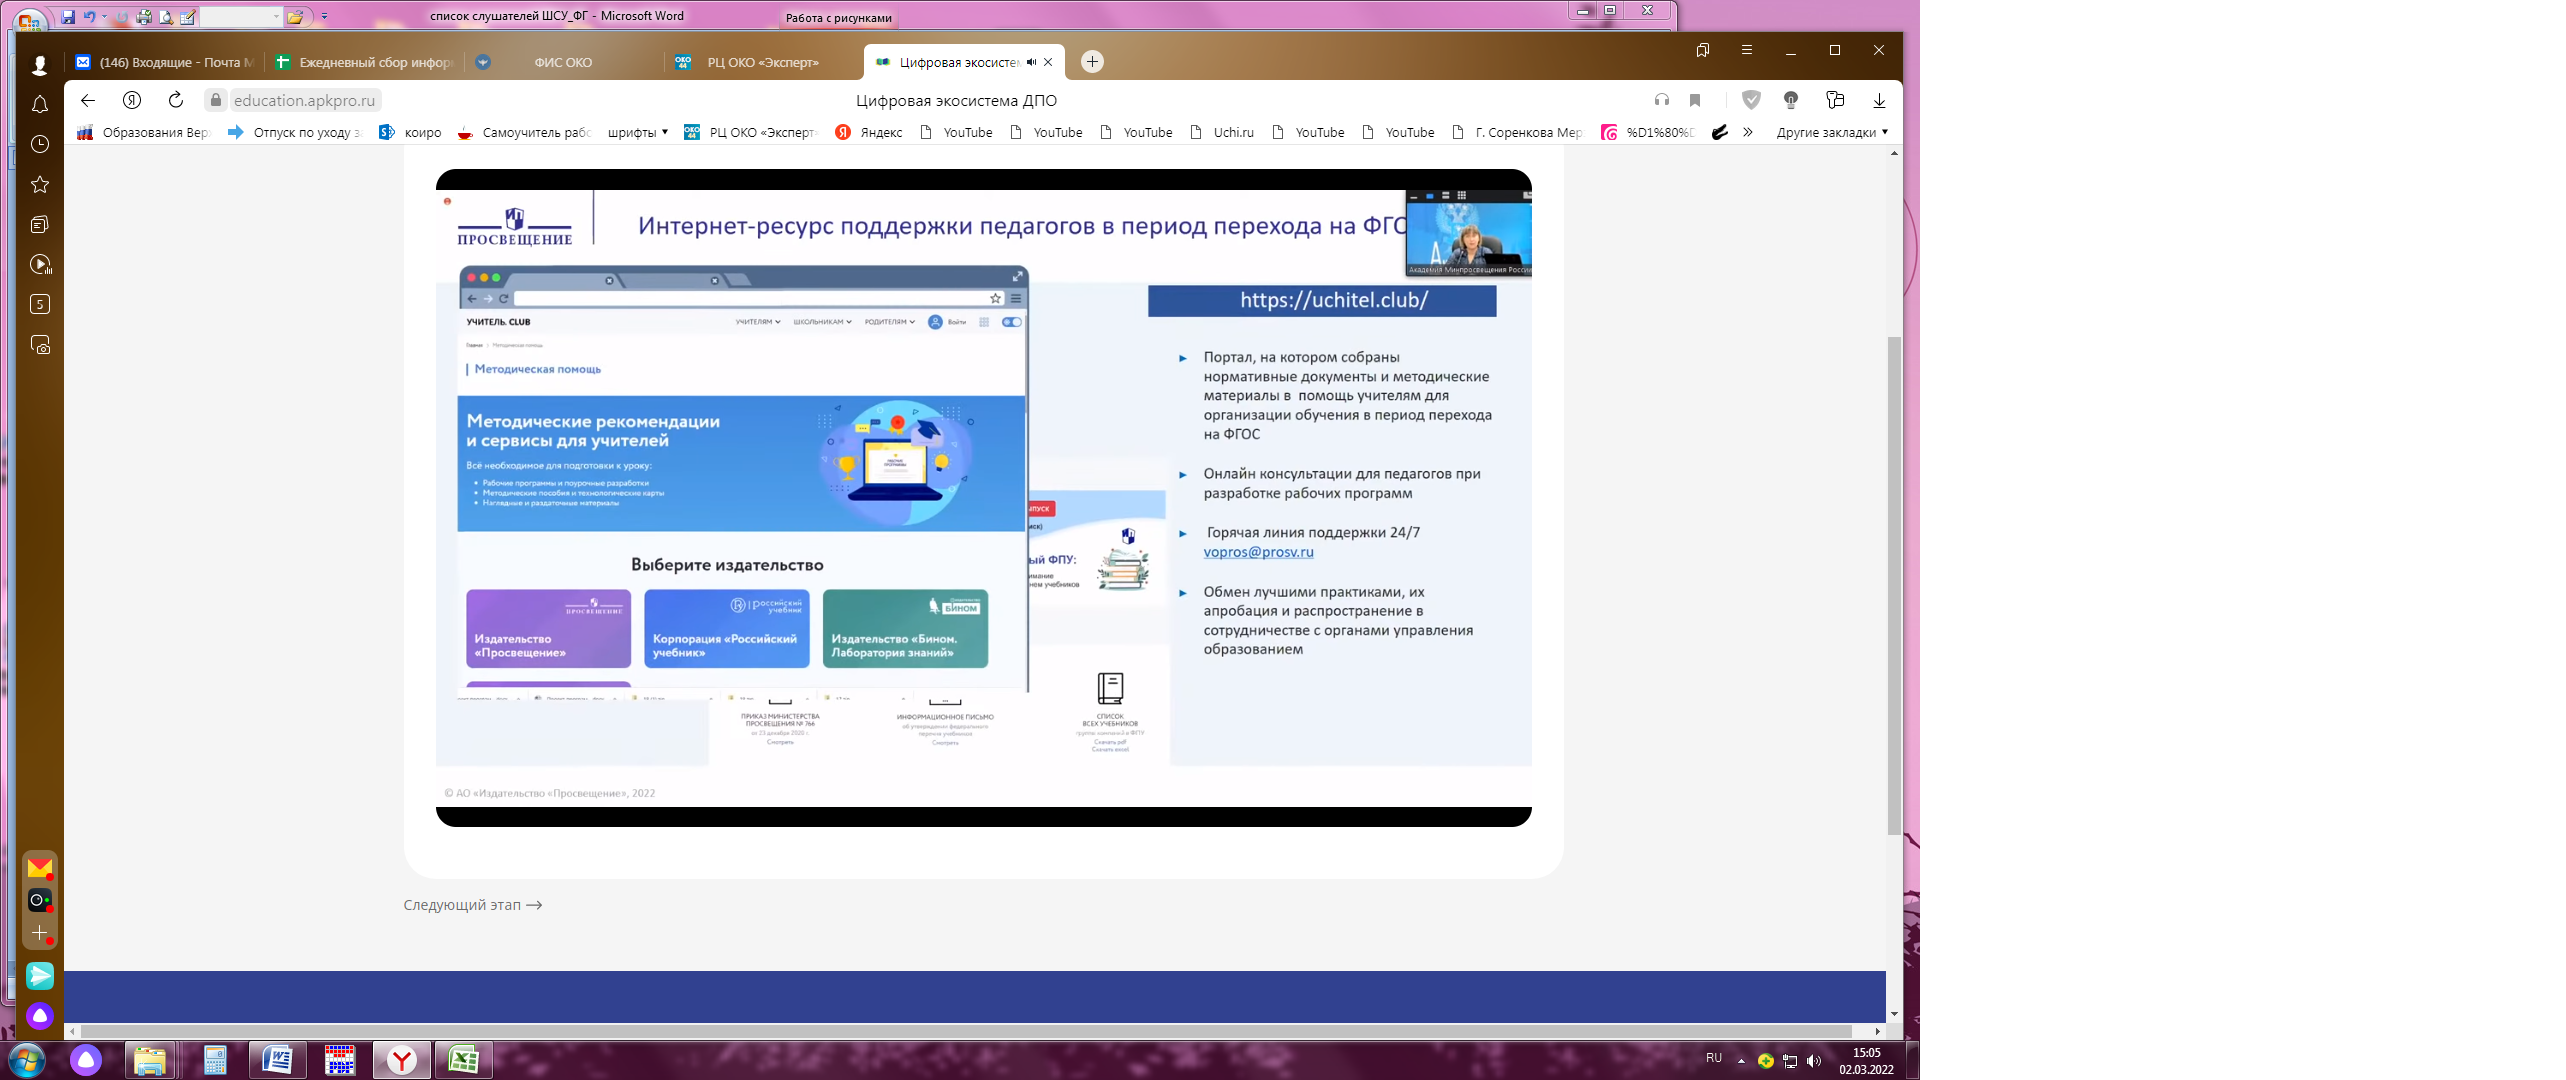Image resolution: width=2566 pixels, height=1080 pixels.
Task: Switch to the РЦ ОКО «Эксперт» tab
Action: 763,62
